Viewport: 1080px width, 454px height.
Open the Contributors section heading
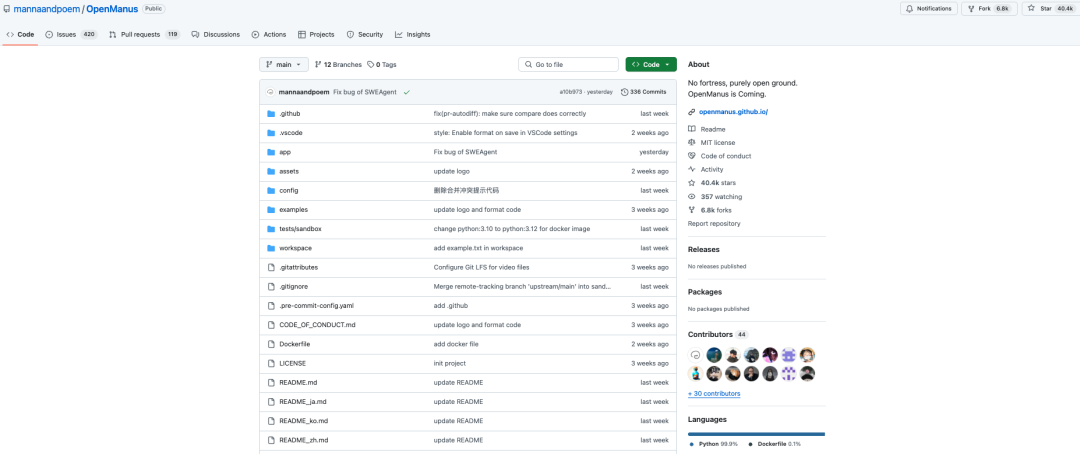[710, 335]
